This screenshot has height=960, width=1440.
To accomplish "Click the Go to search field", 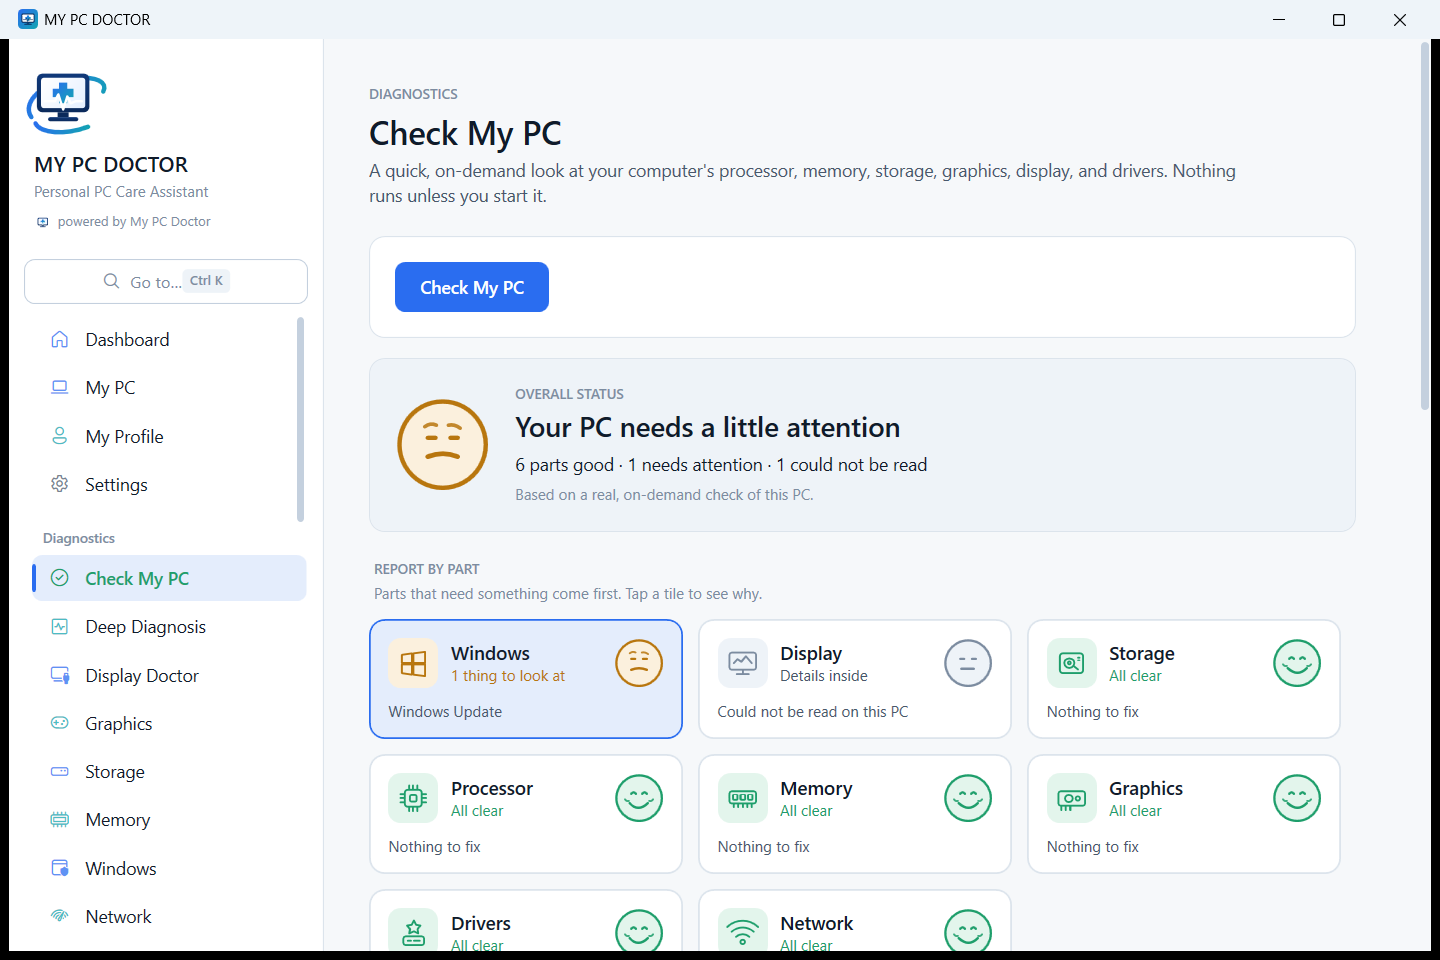I will [166, 281].
